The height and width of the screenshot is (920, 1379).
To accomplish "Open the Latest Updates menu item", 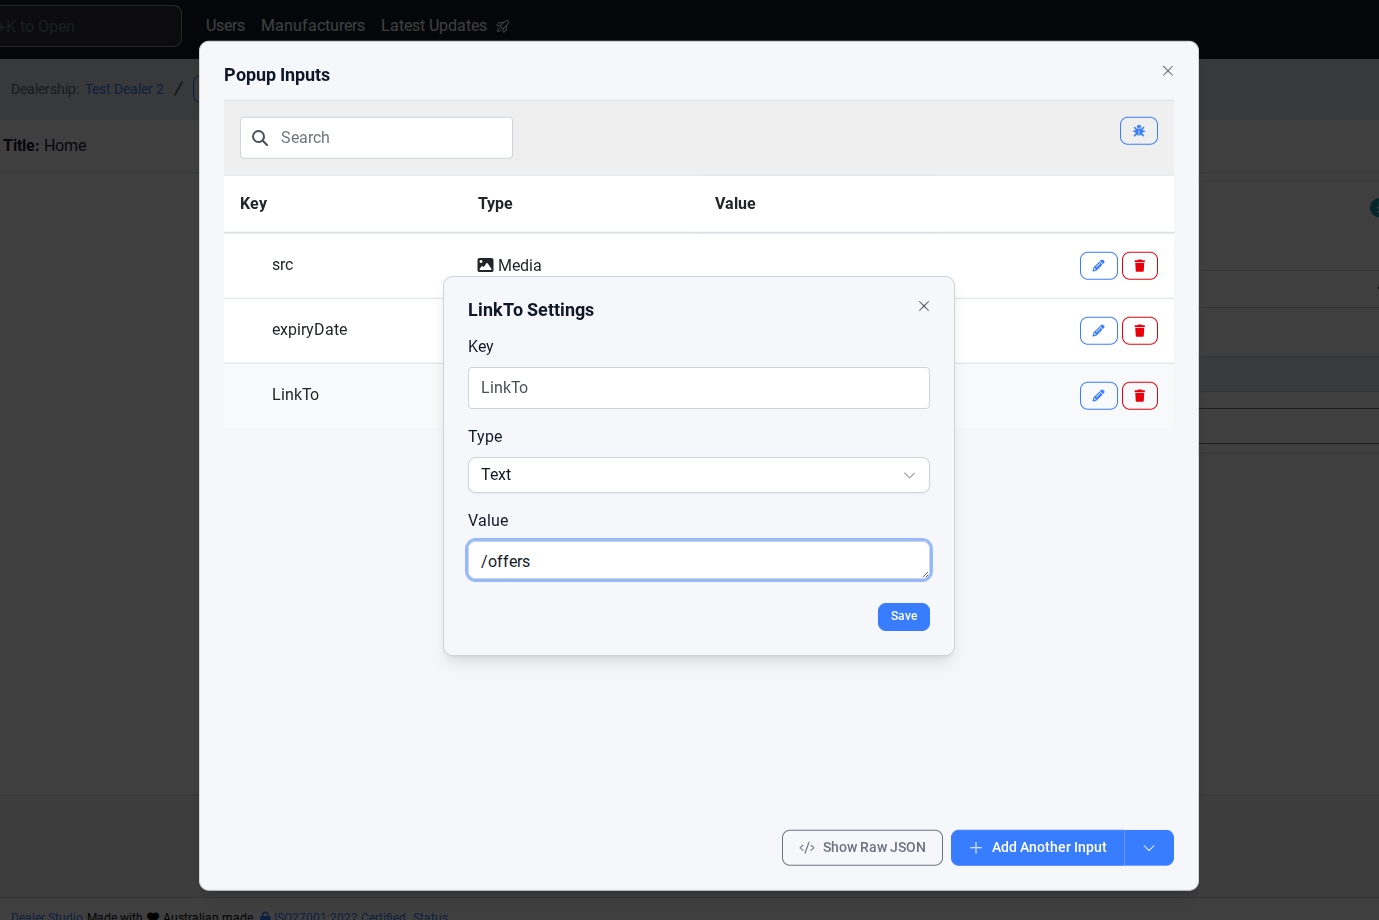I will coord(434,26).
